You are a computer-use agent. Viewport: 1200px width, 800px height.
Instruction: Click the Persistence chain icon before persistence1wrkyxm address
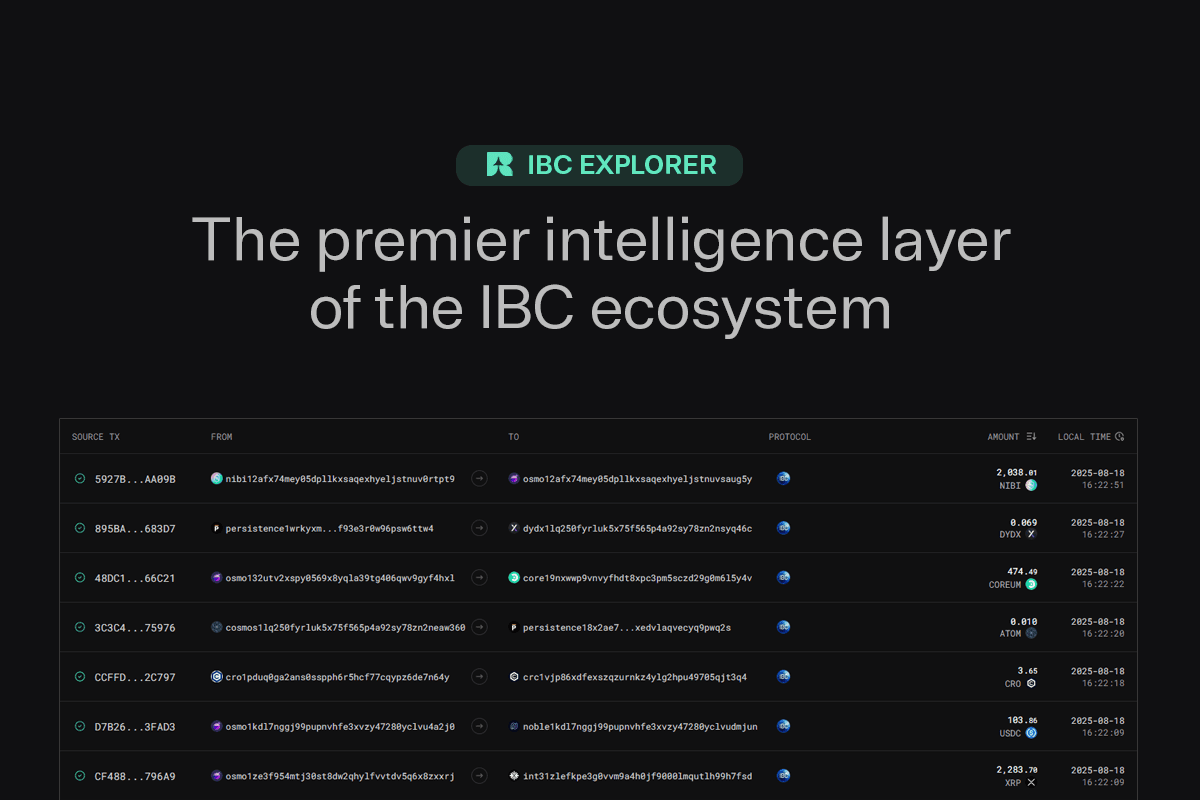tap(216, 528)
